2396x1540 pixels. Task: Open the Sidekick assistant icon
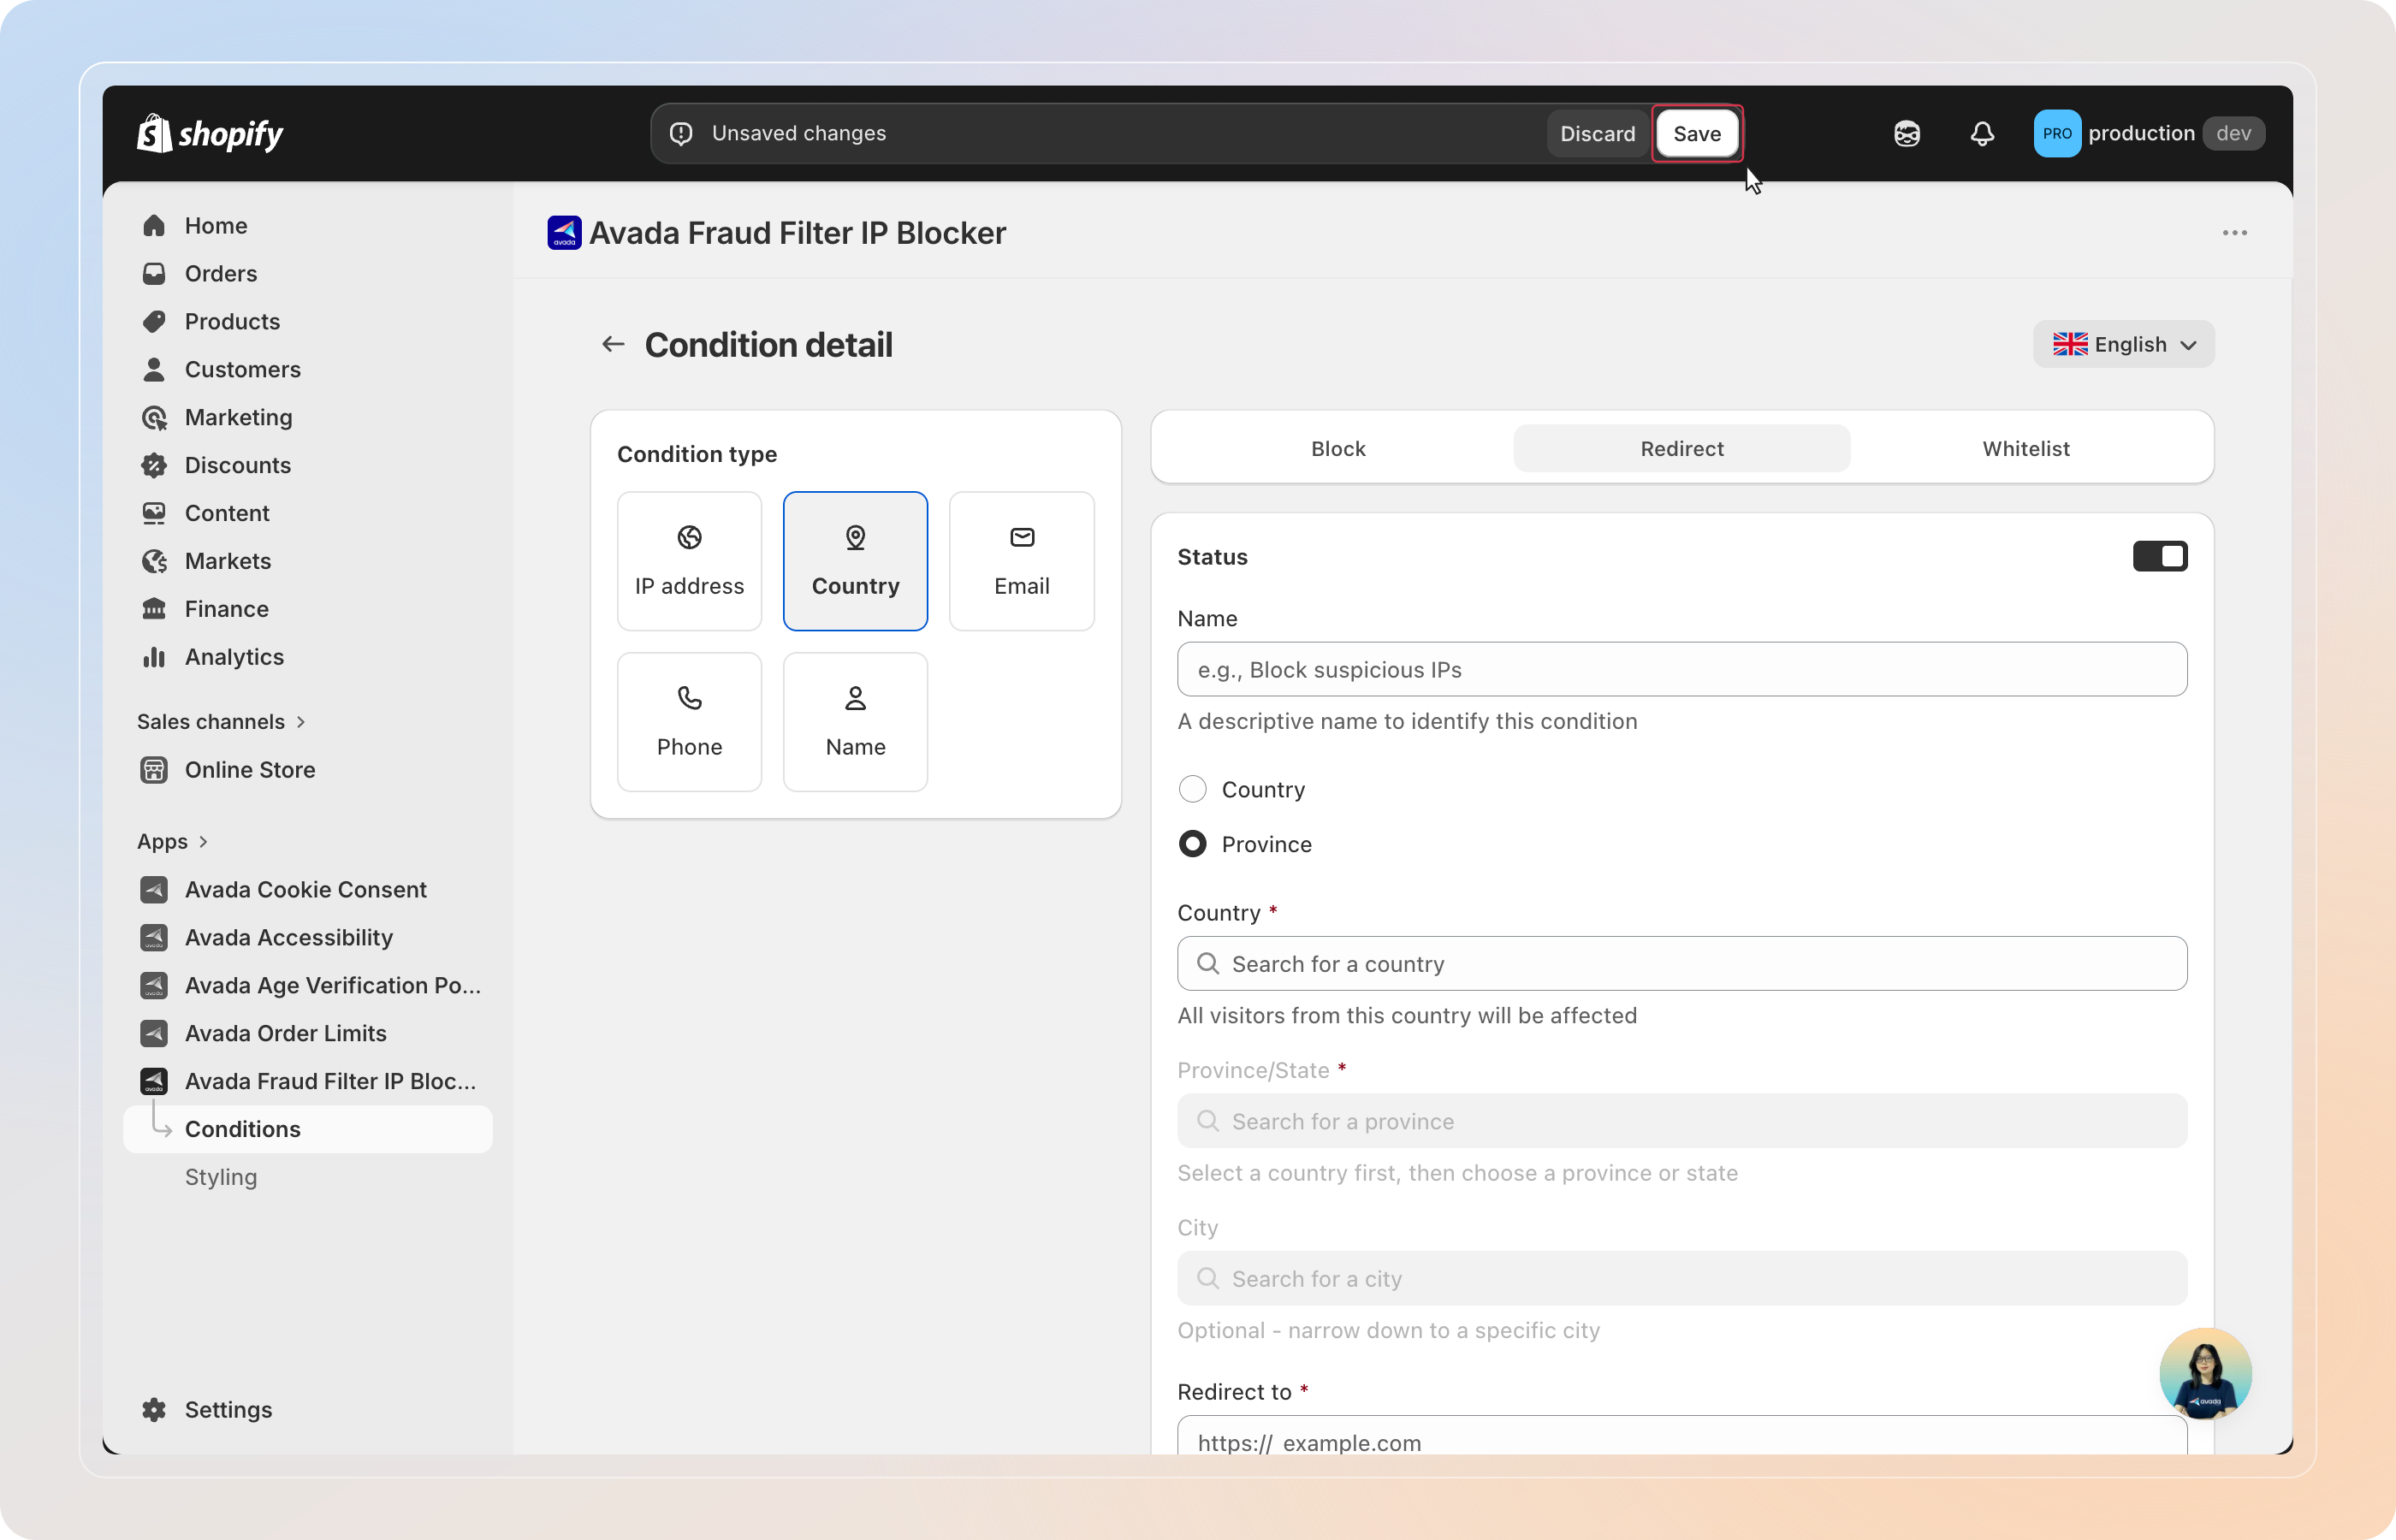pos(1906,133)
